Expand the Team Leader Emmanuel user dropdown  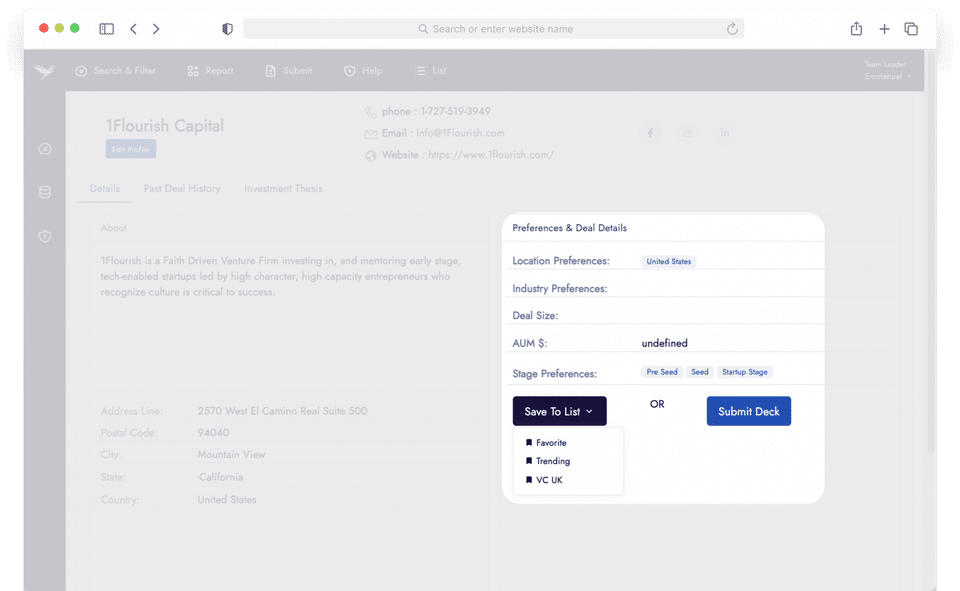point(887,70)
